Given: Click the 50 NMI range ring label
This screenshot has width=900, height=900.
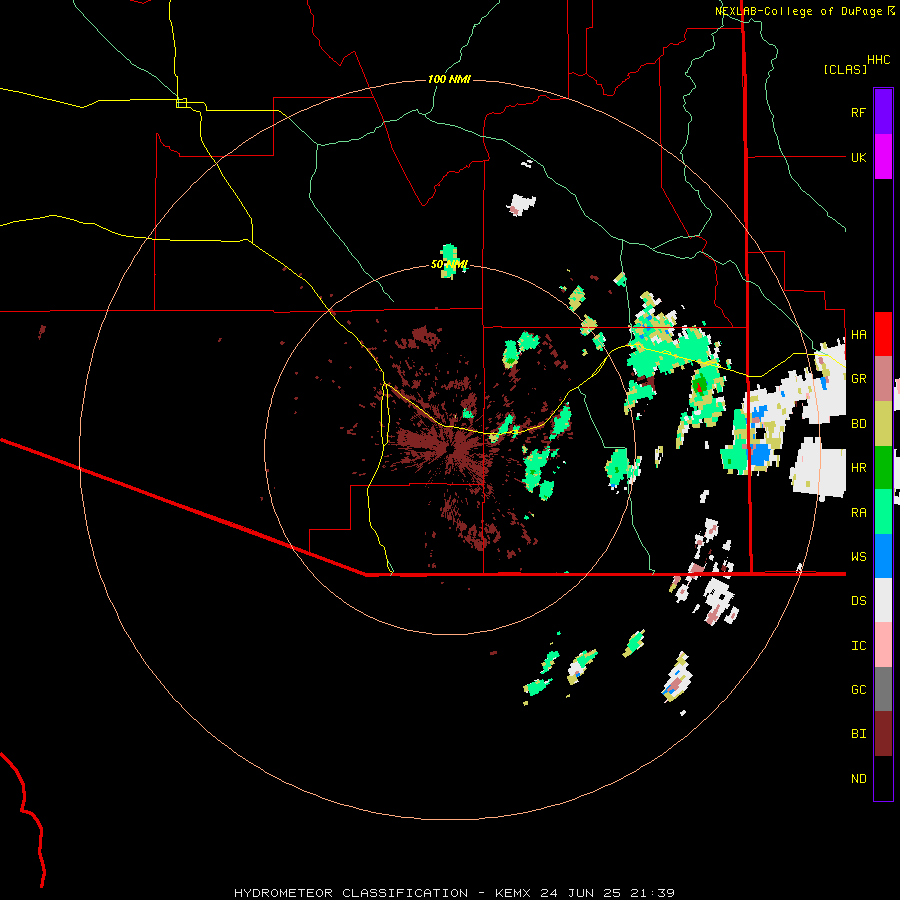Looking at the screenshot, I should pos(449,265).
